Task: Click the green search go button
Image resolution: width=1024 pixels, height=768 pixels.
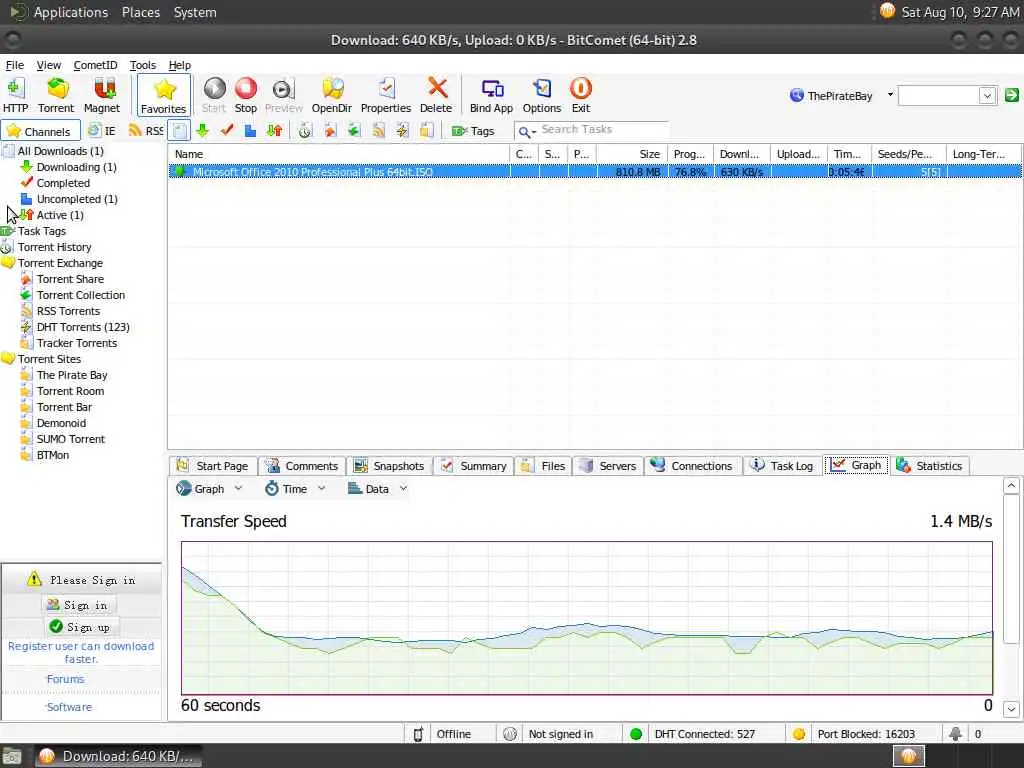Action: click(1012, 95)
